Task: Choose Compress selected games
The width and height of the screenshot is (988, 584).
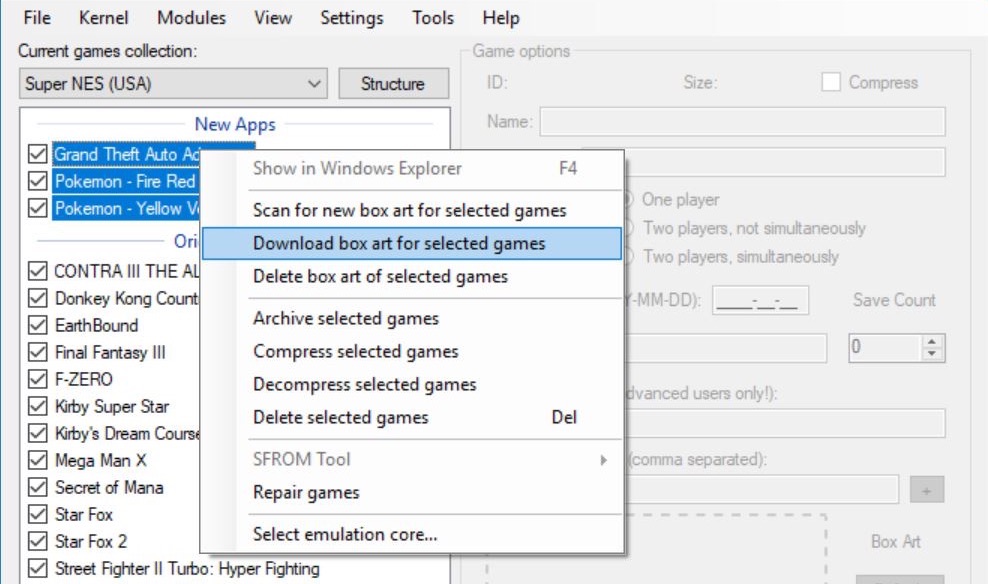Action: pyautogui.click(x=412, y=352)
